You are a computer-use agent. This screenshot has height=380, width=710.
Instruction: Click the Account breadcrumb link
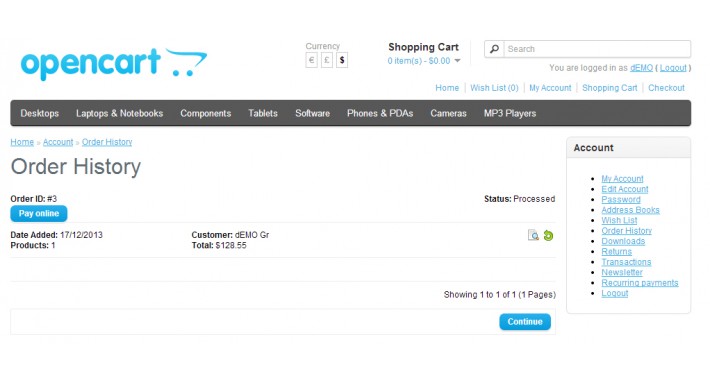point(58,142)
